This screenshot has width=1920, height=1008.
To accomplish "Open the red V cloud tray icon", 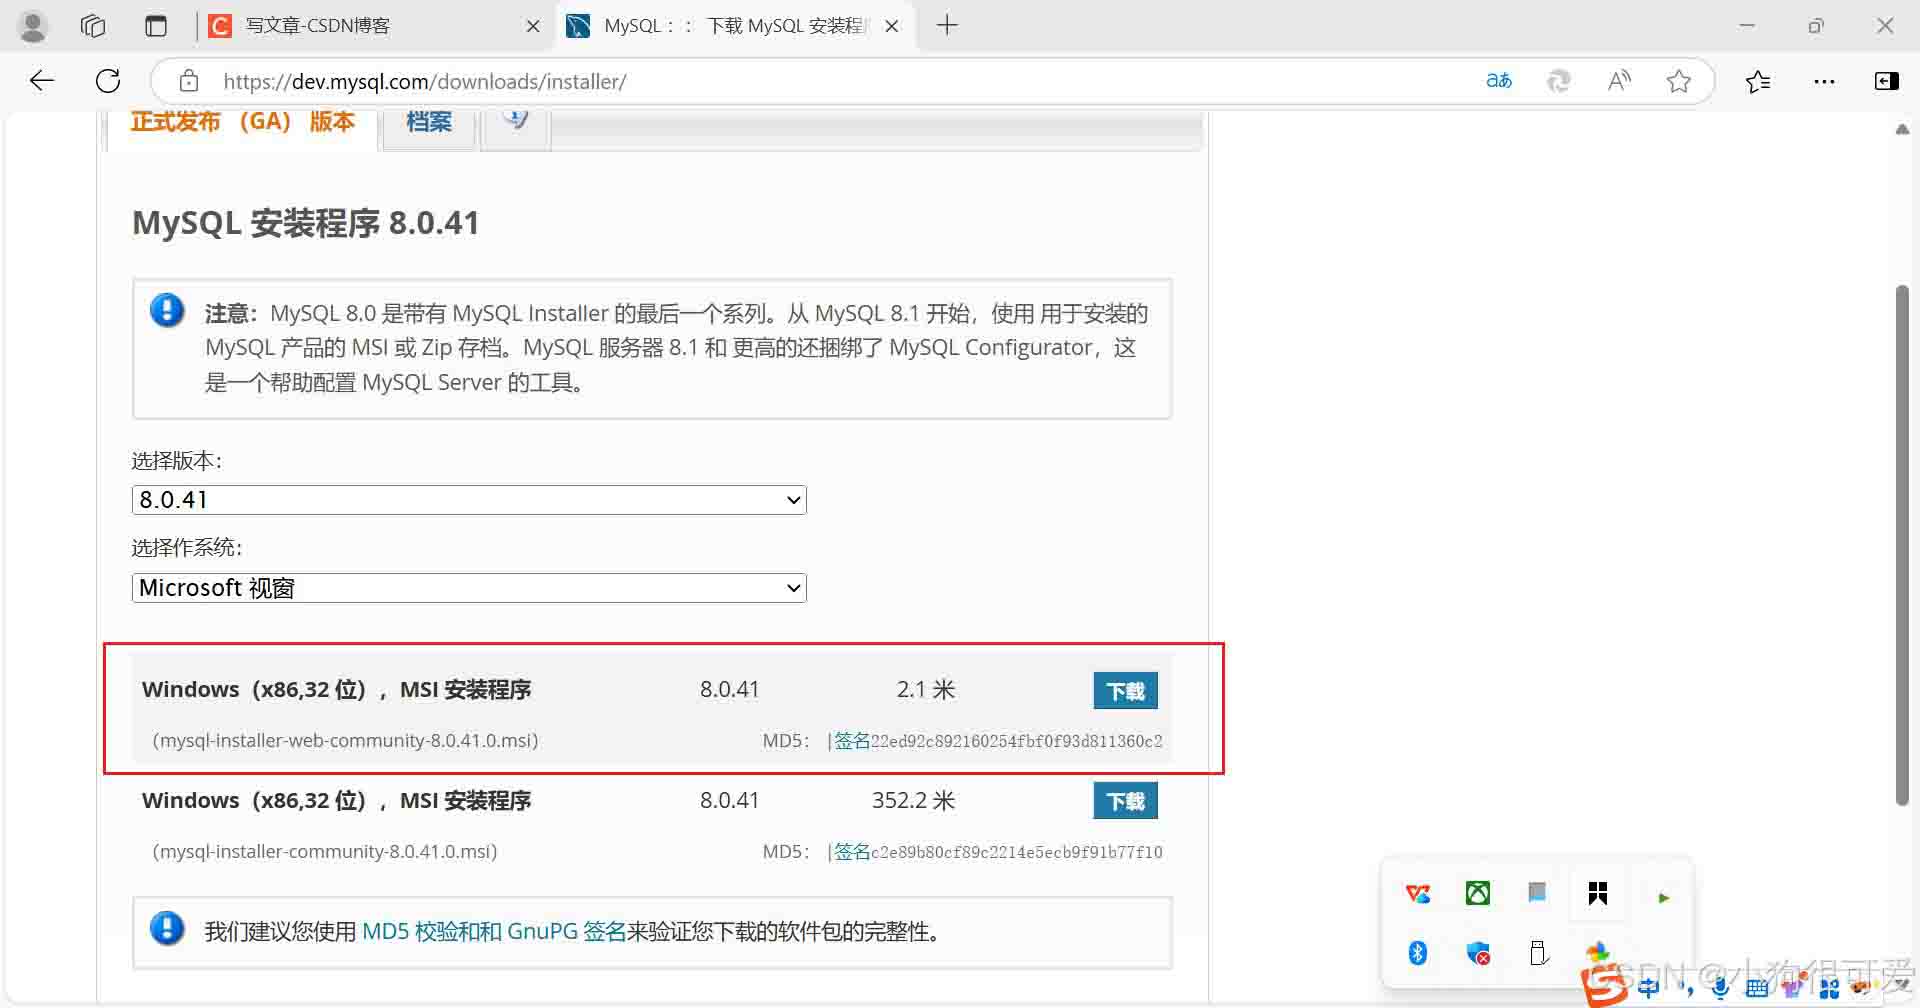I will [x=1418, y=893].
